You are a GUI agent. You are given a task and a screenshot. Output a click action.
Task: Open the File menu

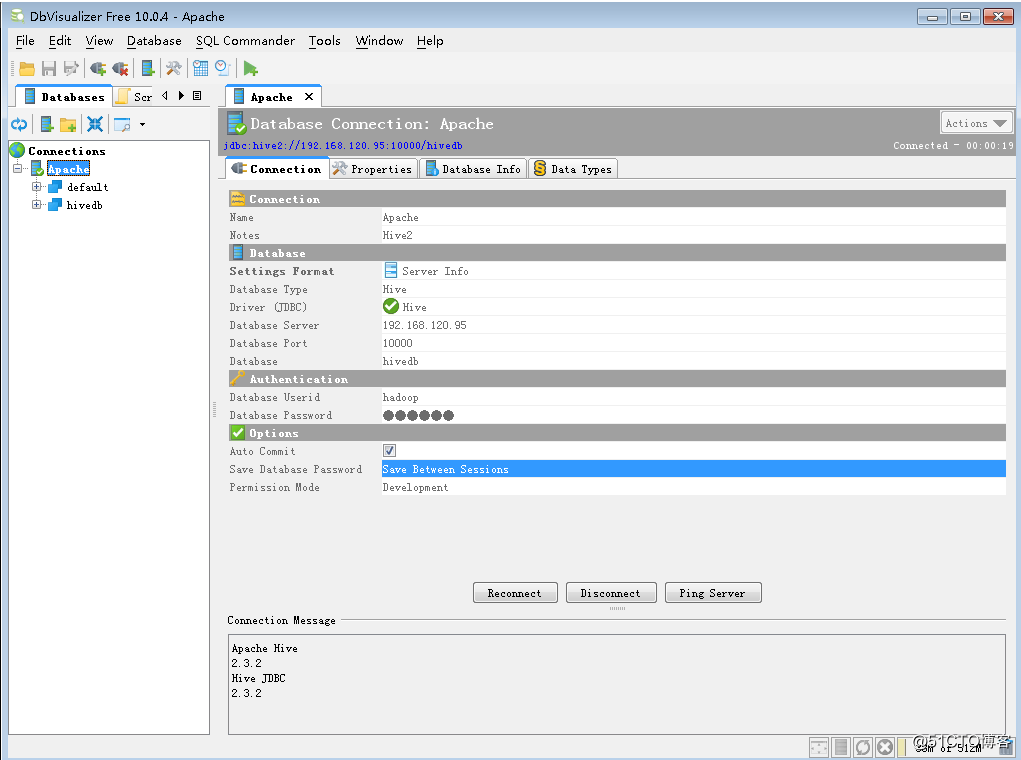tap(25, 40)
